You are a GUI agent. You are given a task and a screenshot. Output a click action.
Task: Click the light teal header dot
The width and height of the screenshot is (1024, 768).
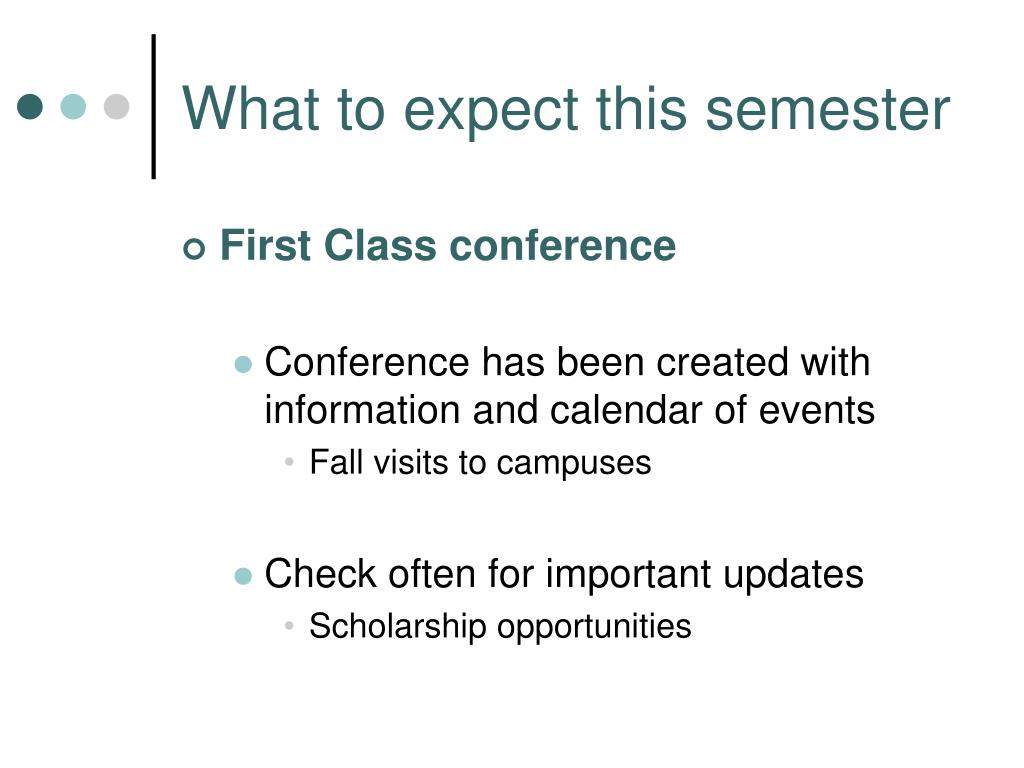pyautogui.click(x=73, y=106)
